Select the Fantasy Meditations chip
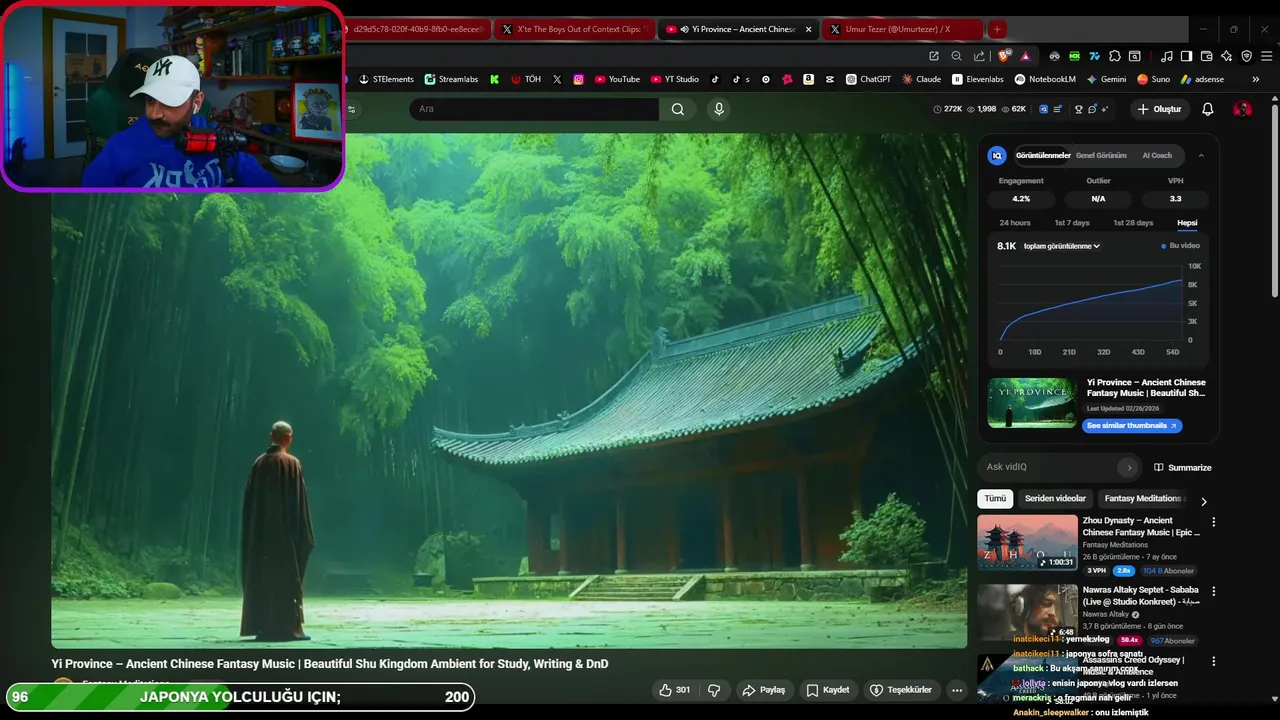Screen dimensions: 1280x720 pyautogui.click(x=1143, y=499)
